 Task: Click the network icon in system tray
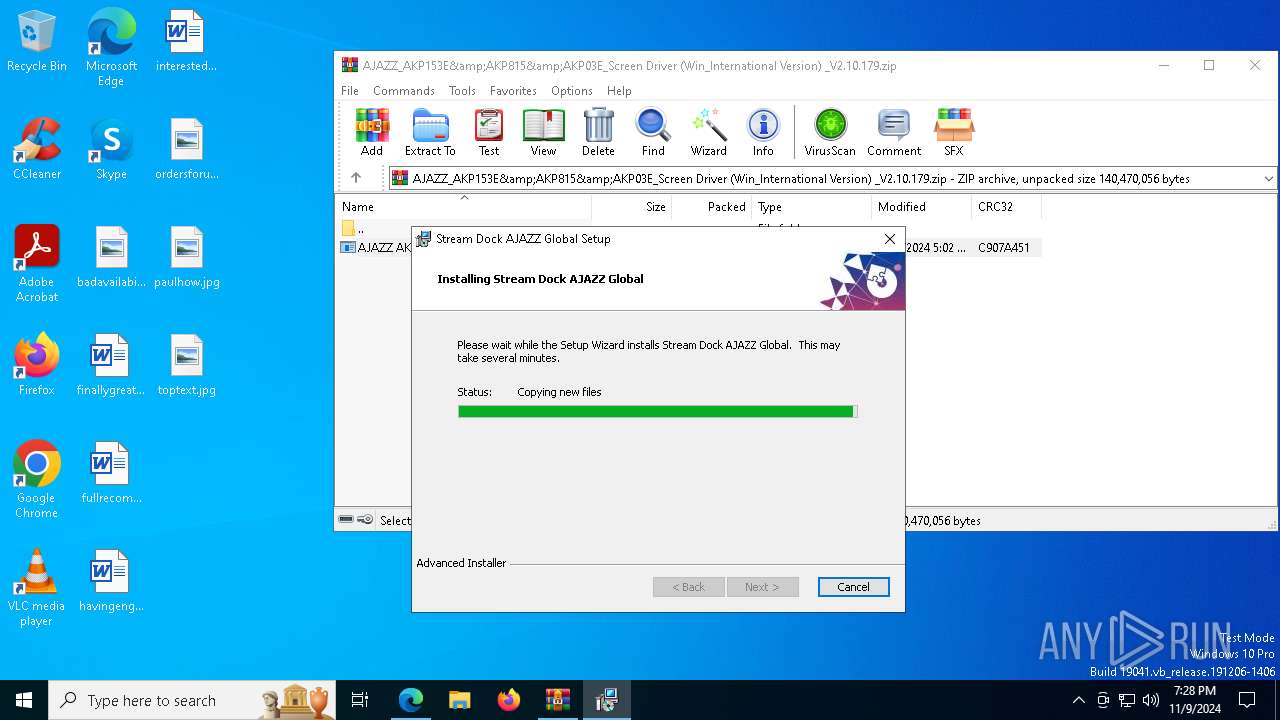pos(1127,700)
